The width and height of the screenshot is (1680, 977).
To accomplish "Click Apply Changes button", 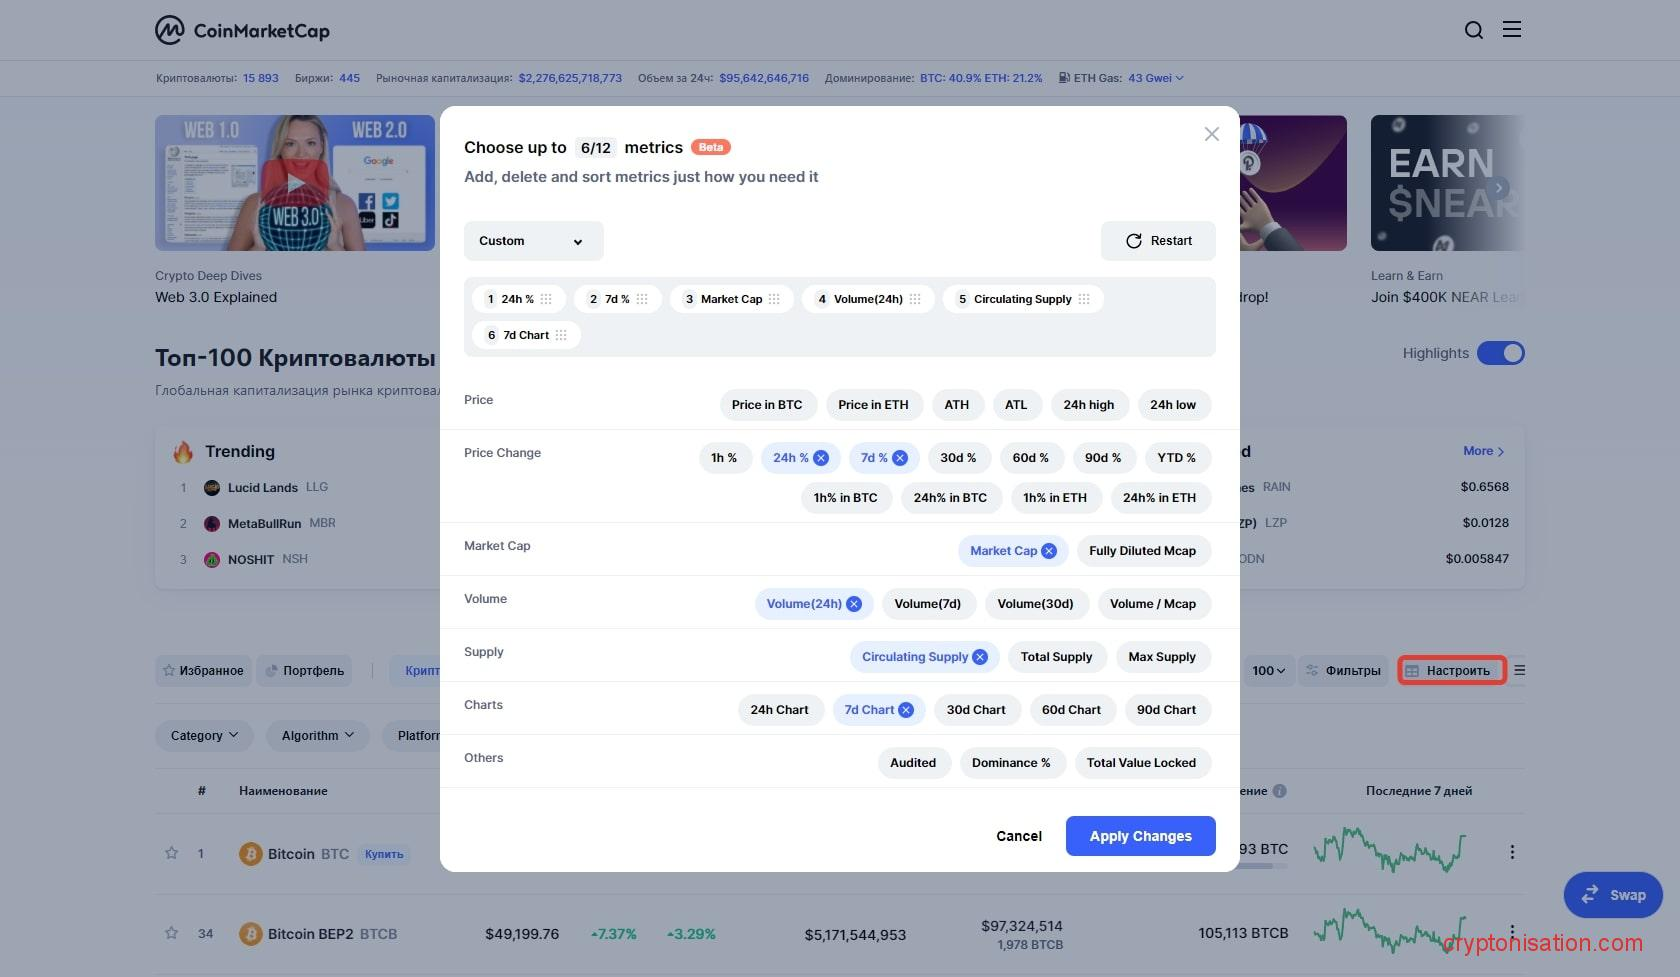I will (1140, 836).
